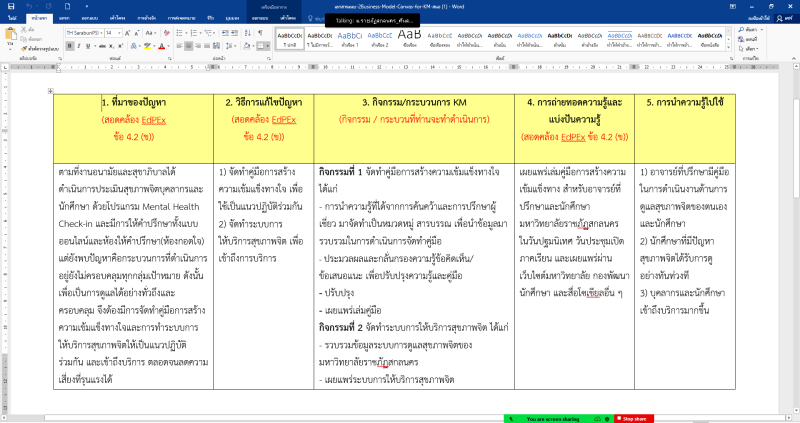Click the Find button in editing group
Screen dimensions: 800x423
[x=752, y=31]
